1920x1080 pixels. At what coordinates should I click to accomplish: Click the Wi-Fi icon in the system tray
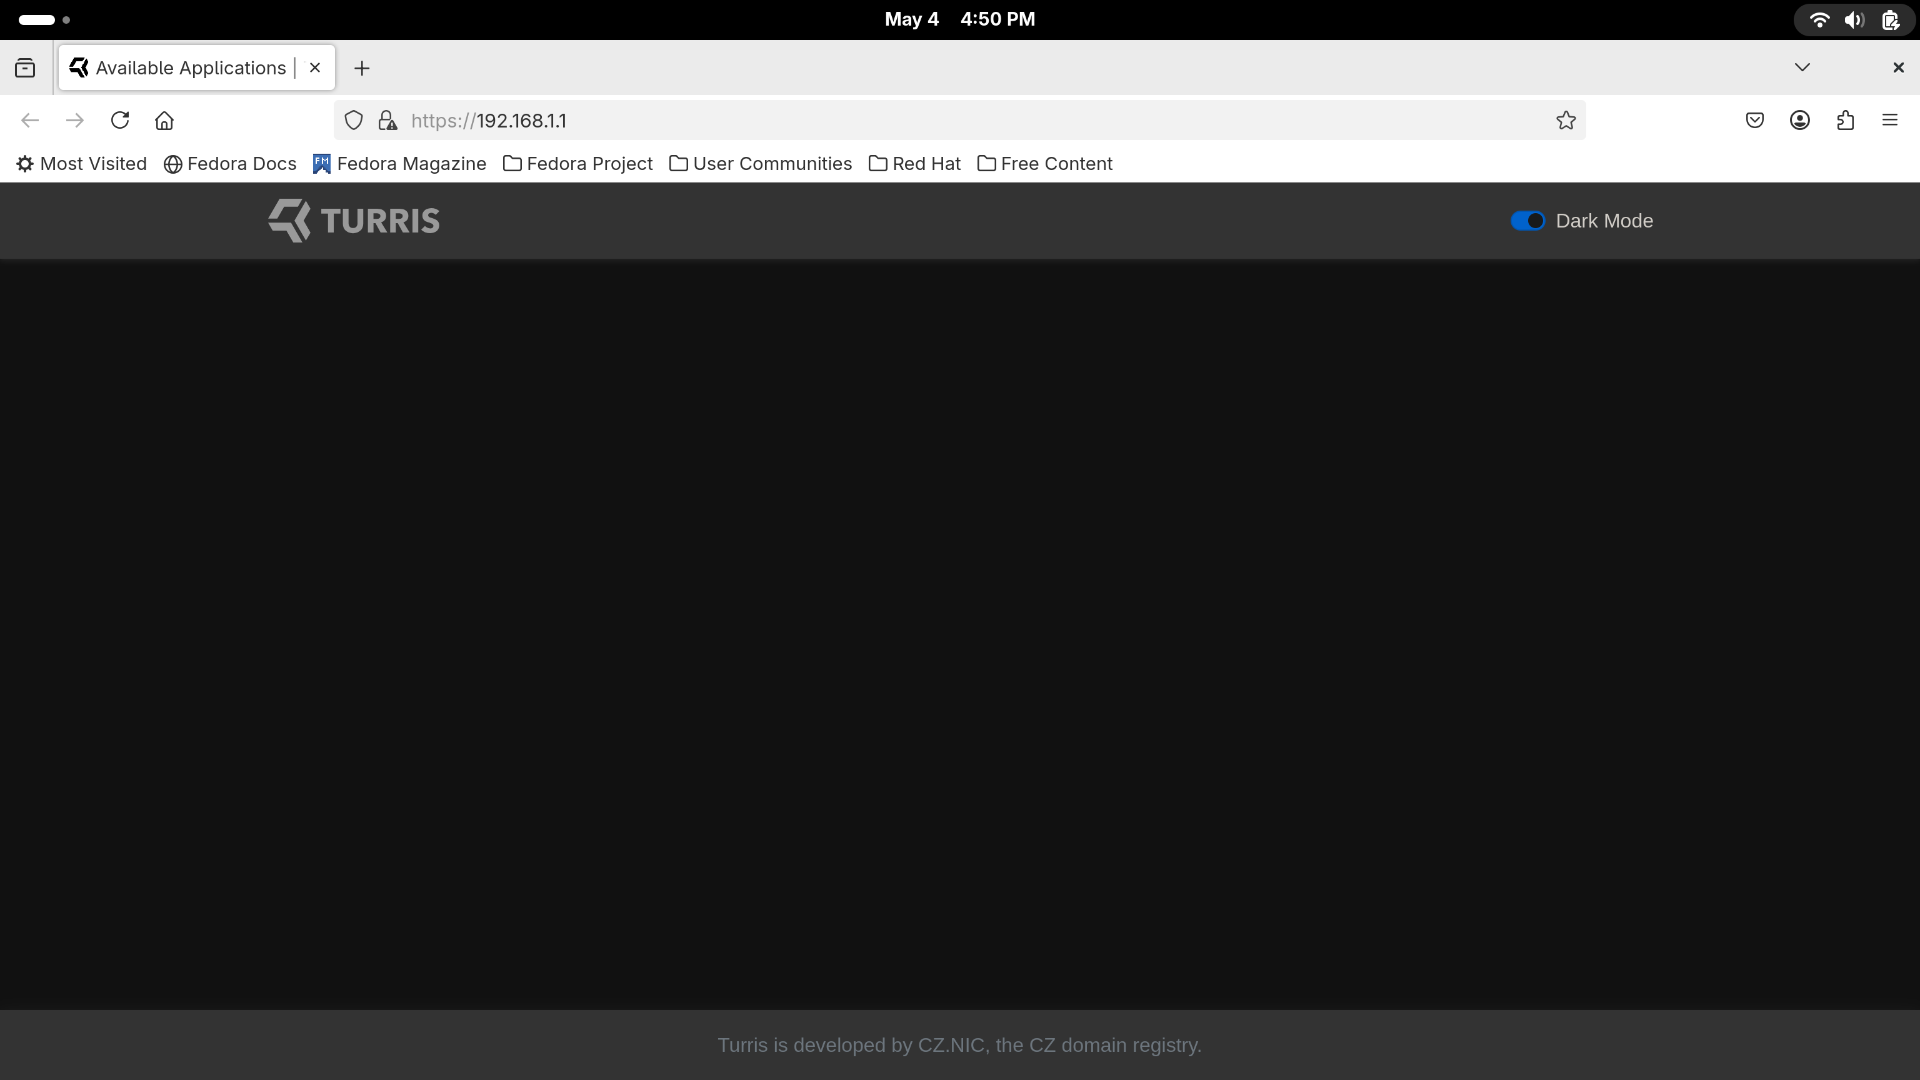(1819, 19)
